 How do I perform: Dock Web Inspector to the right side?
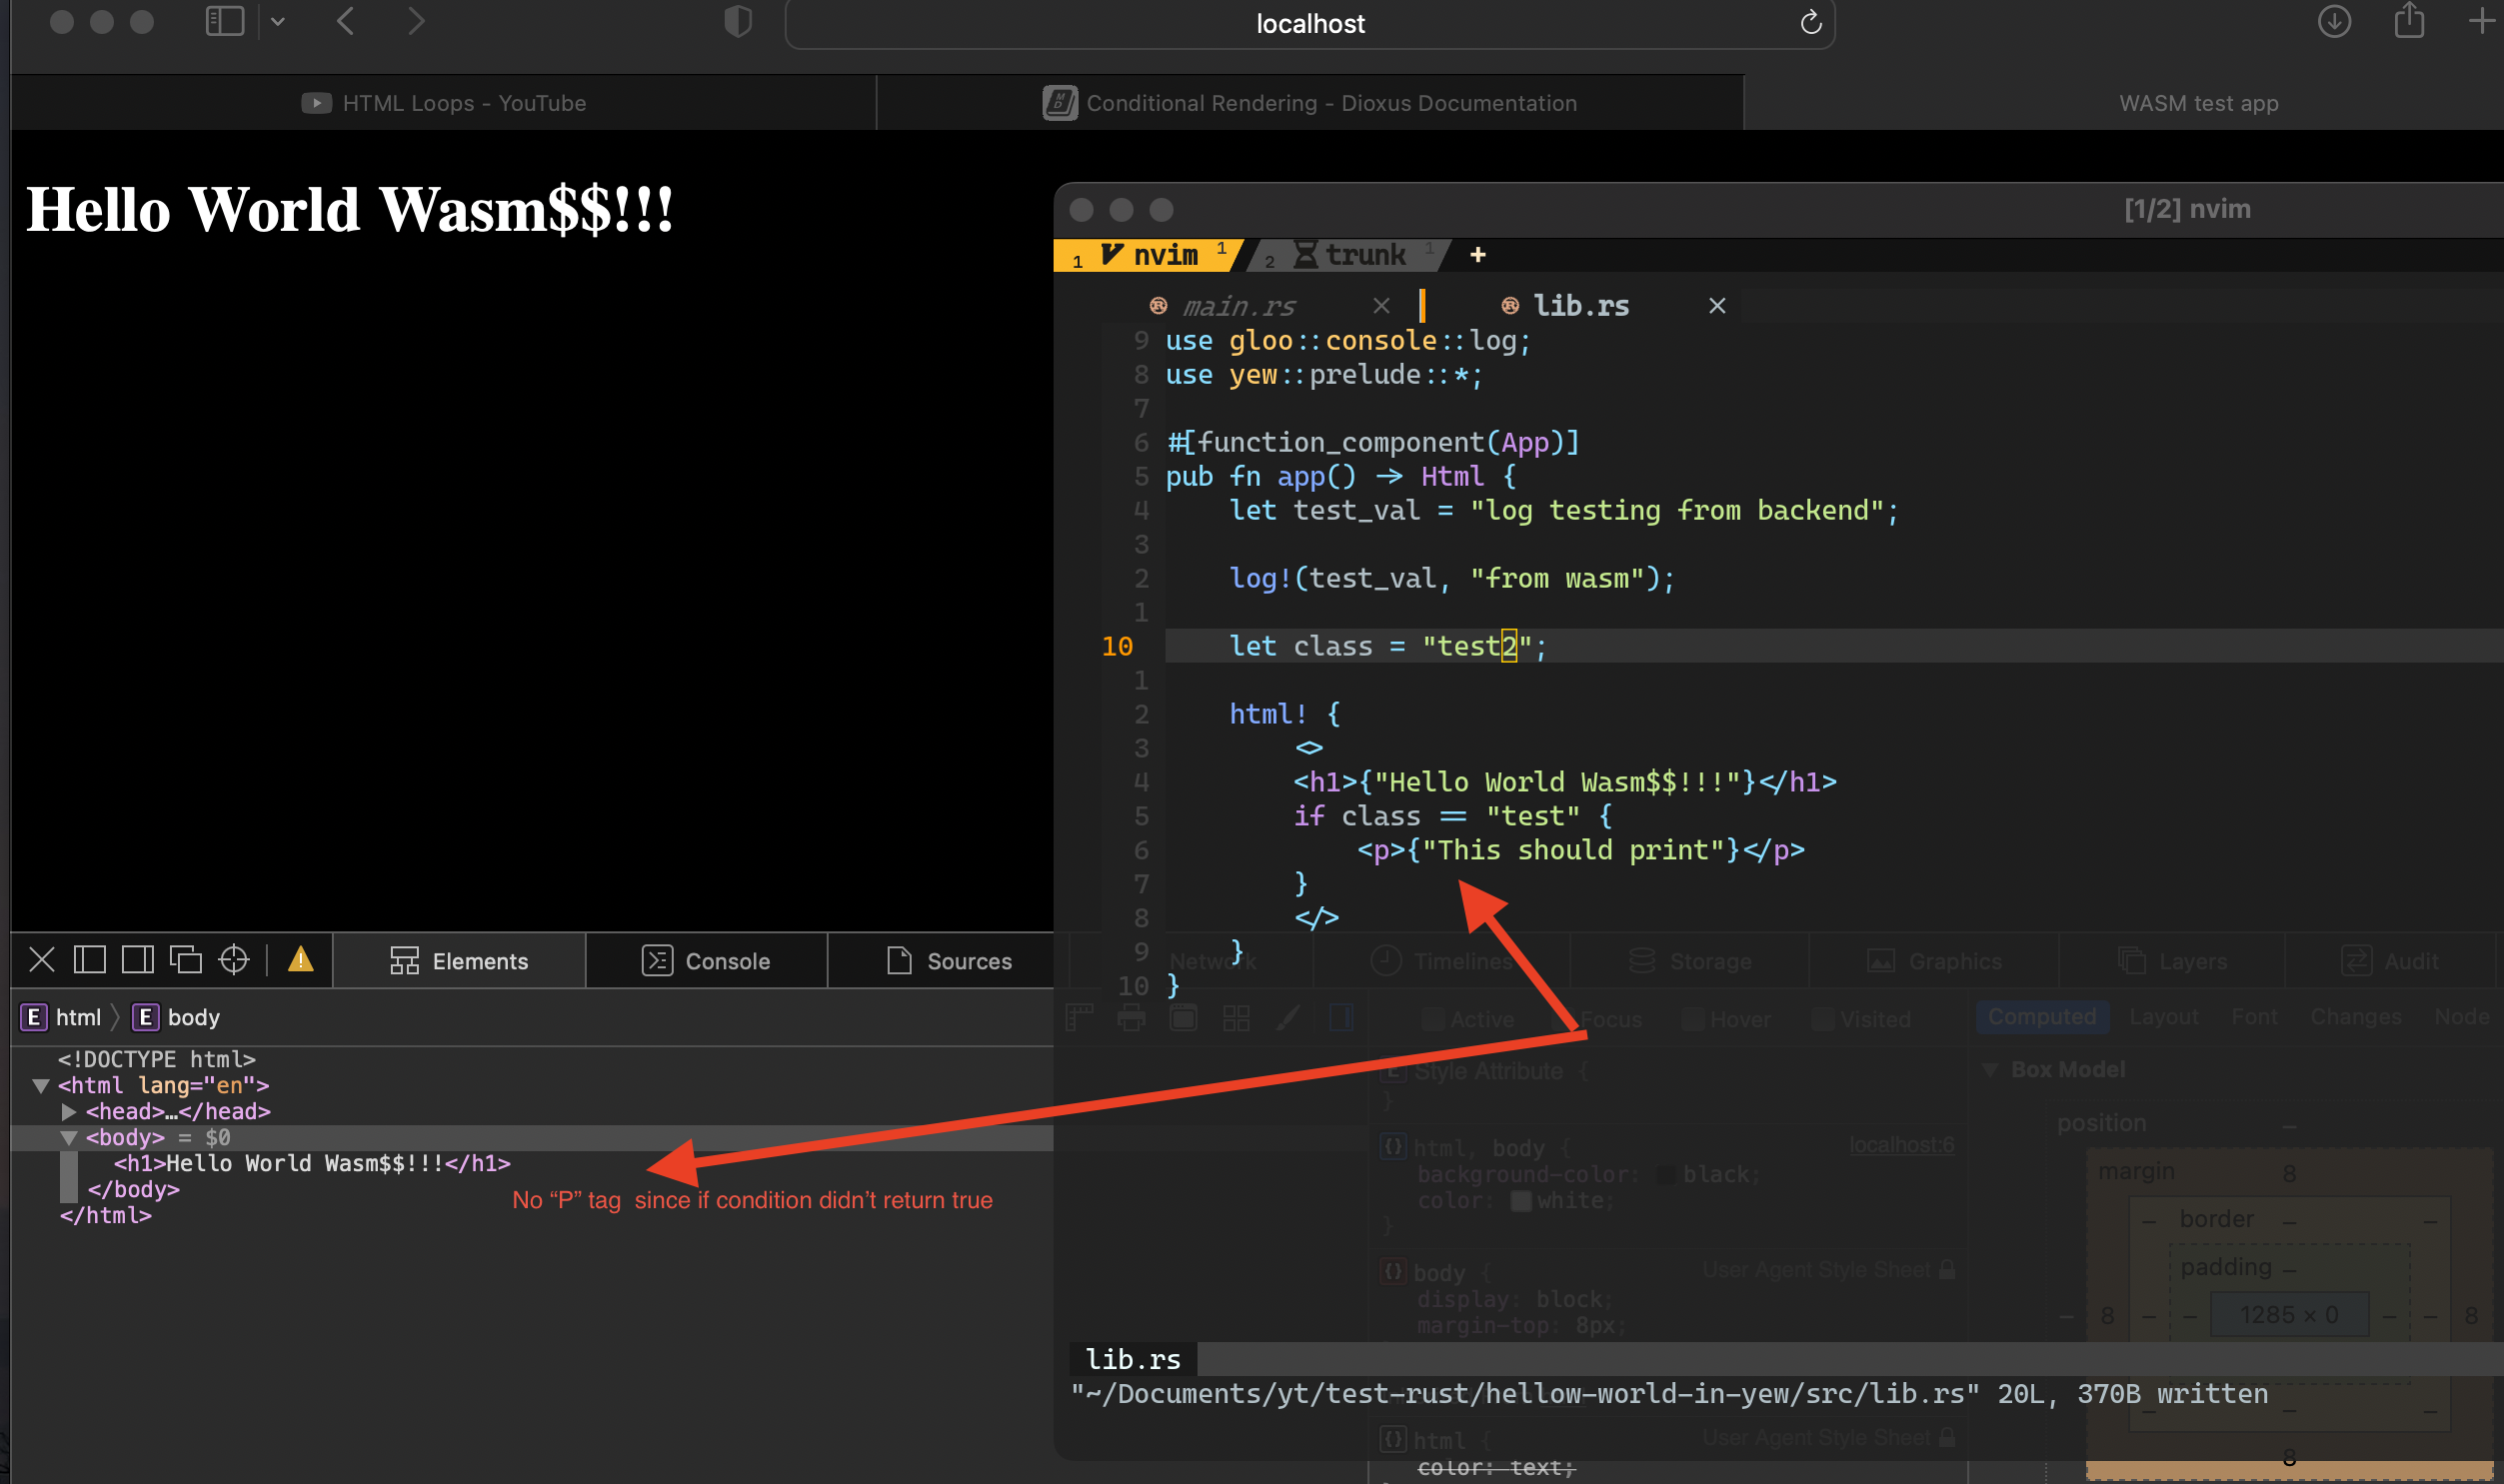pos(138,960)
